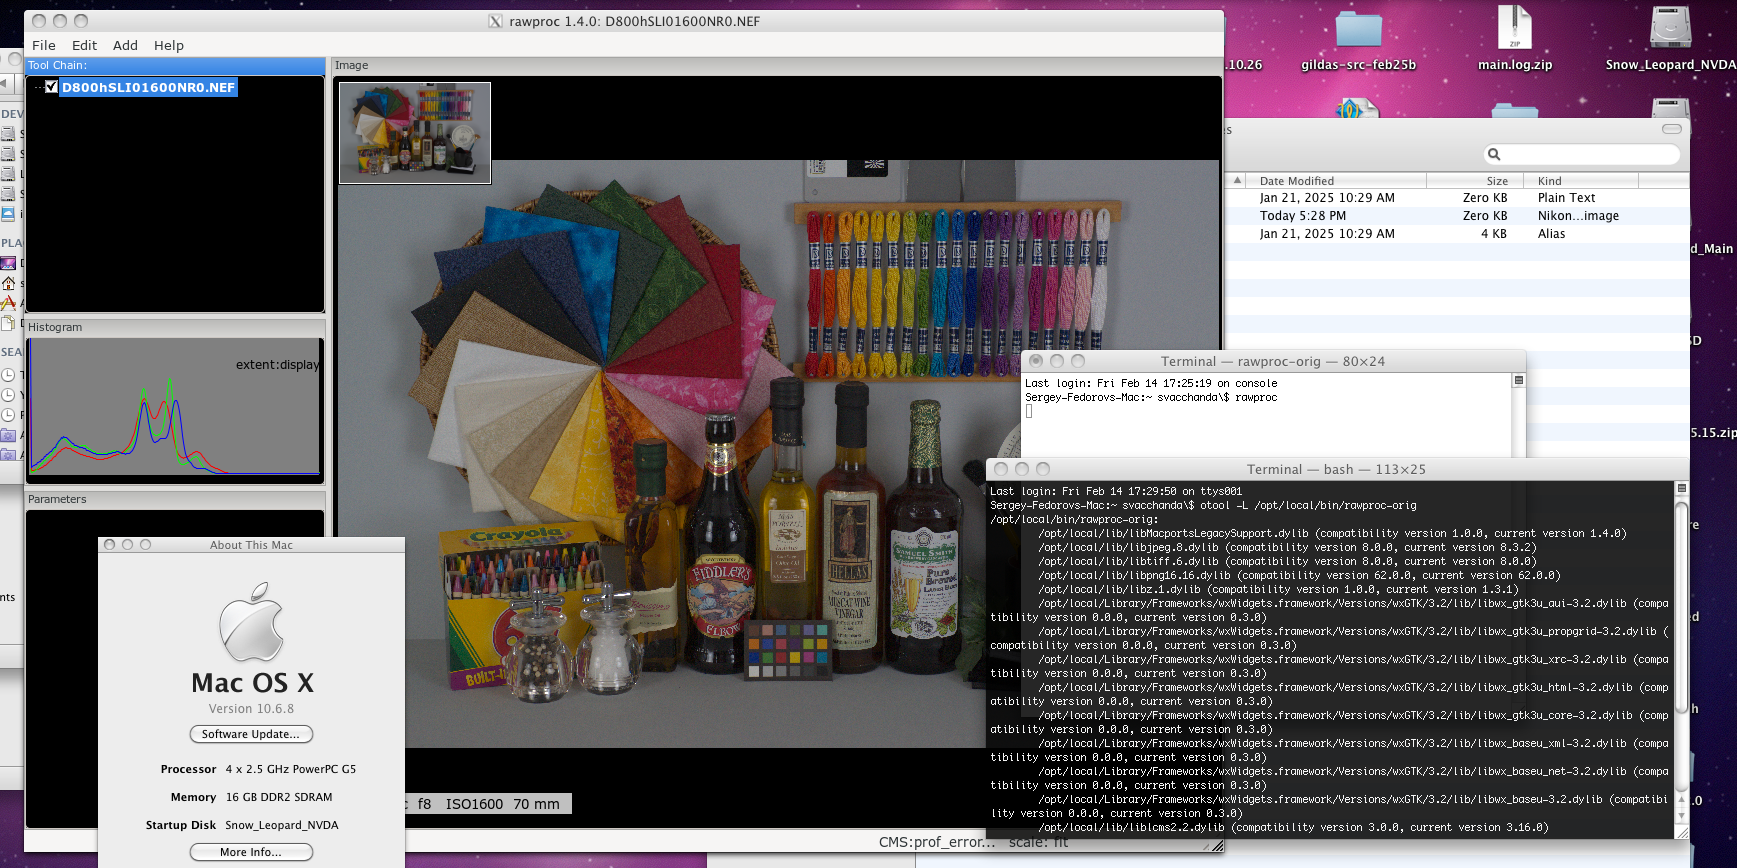Click the Software Update... button
Viewport: 1737px width, 868px height.
pos(251,734)
